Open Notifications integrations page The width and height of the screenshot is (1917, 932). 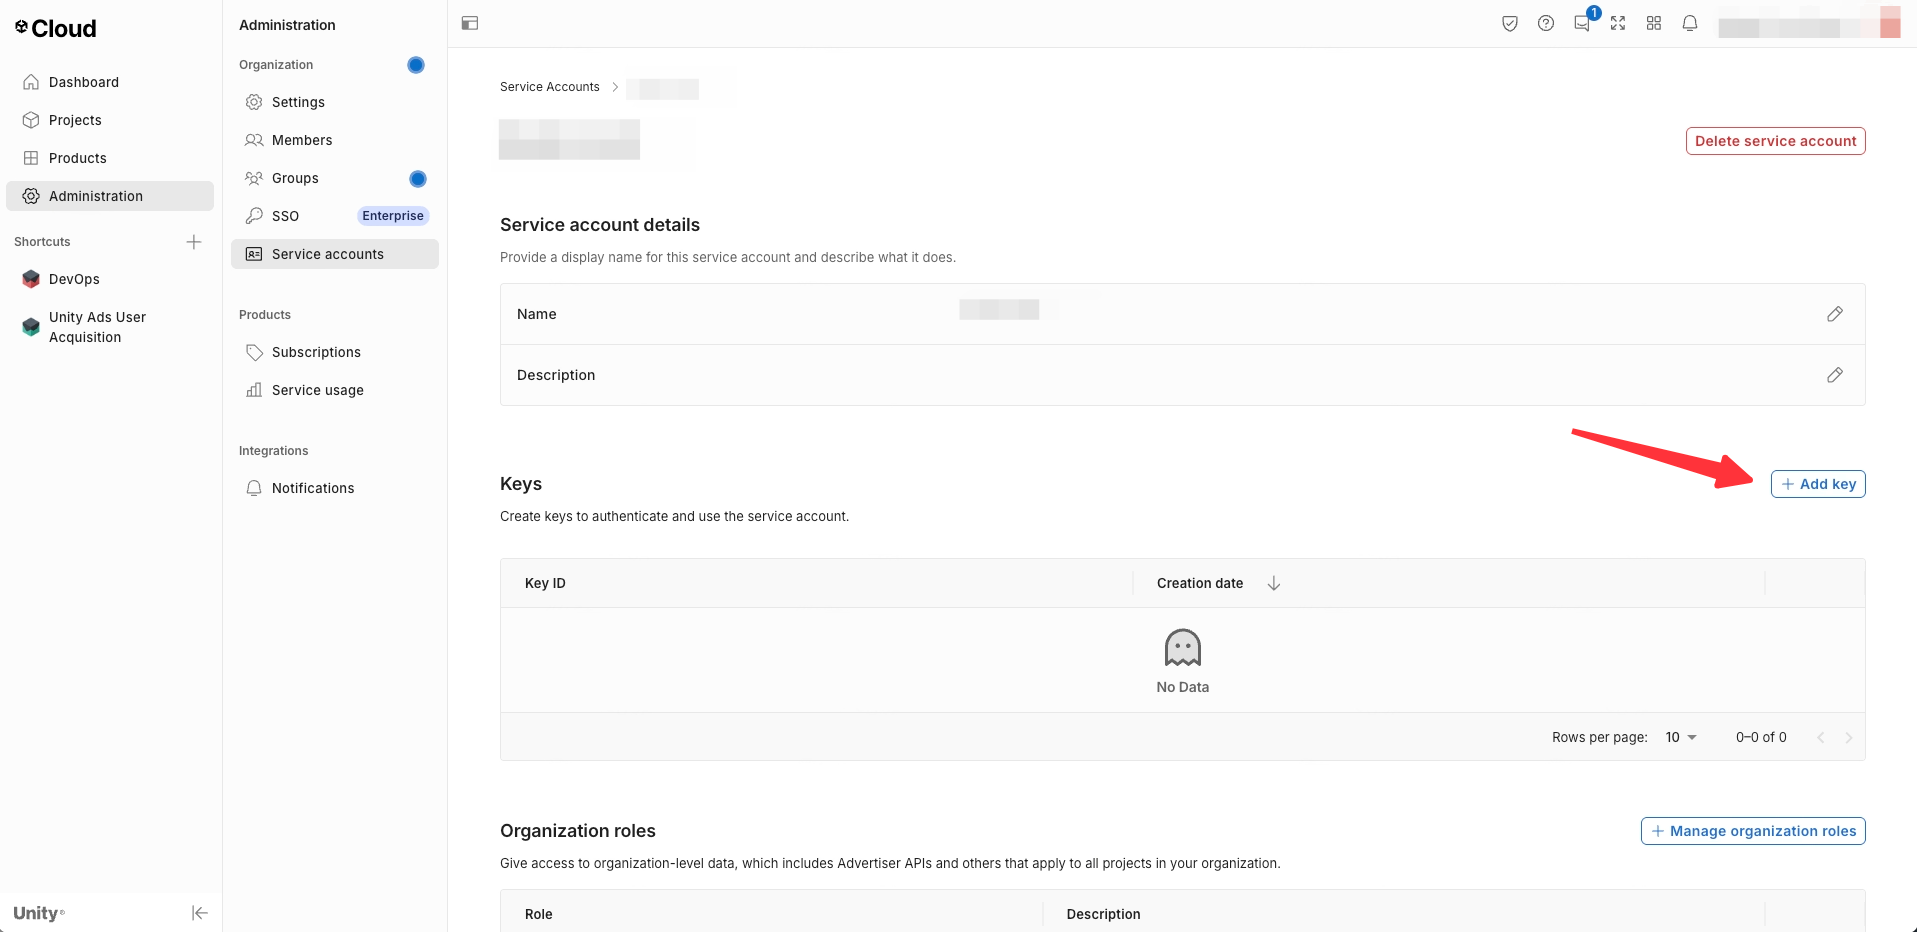point(335,488)
